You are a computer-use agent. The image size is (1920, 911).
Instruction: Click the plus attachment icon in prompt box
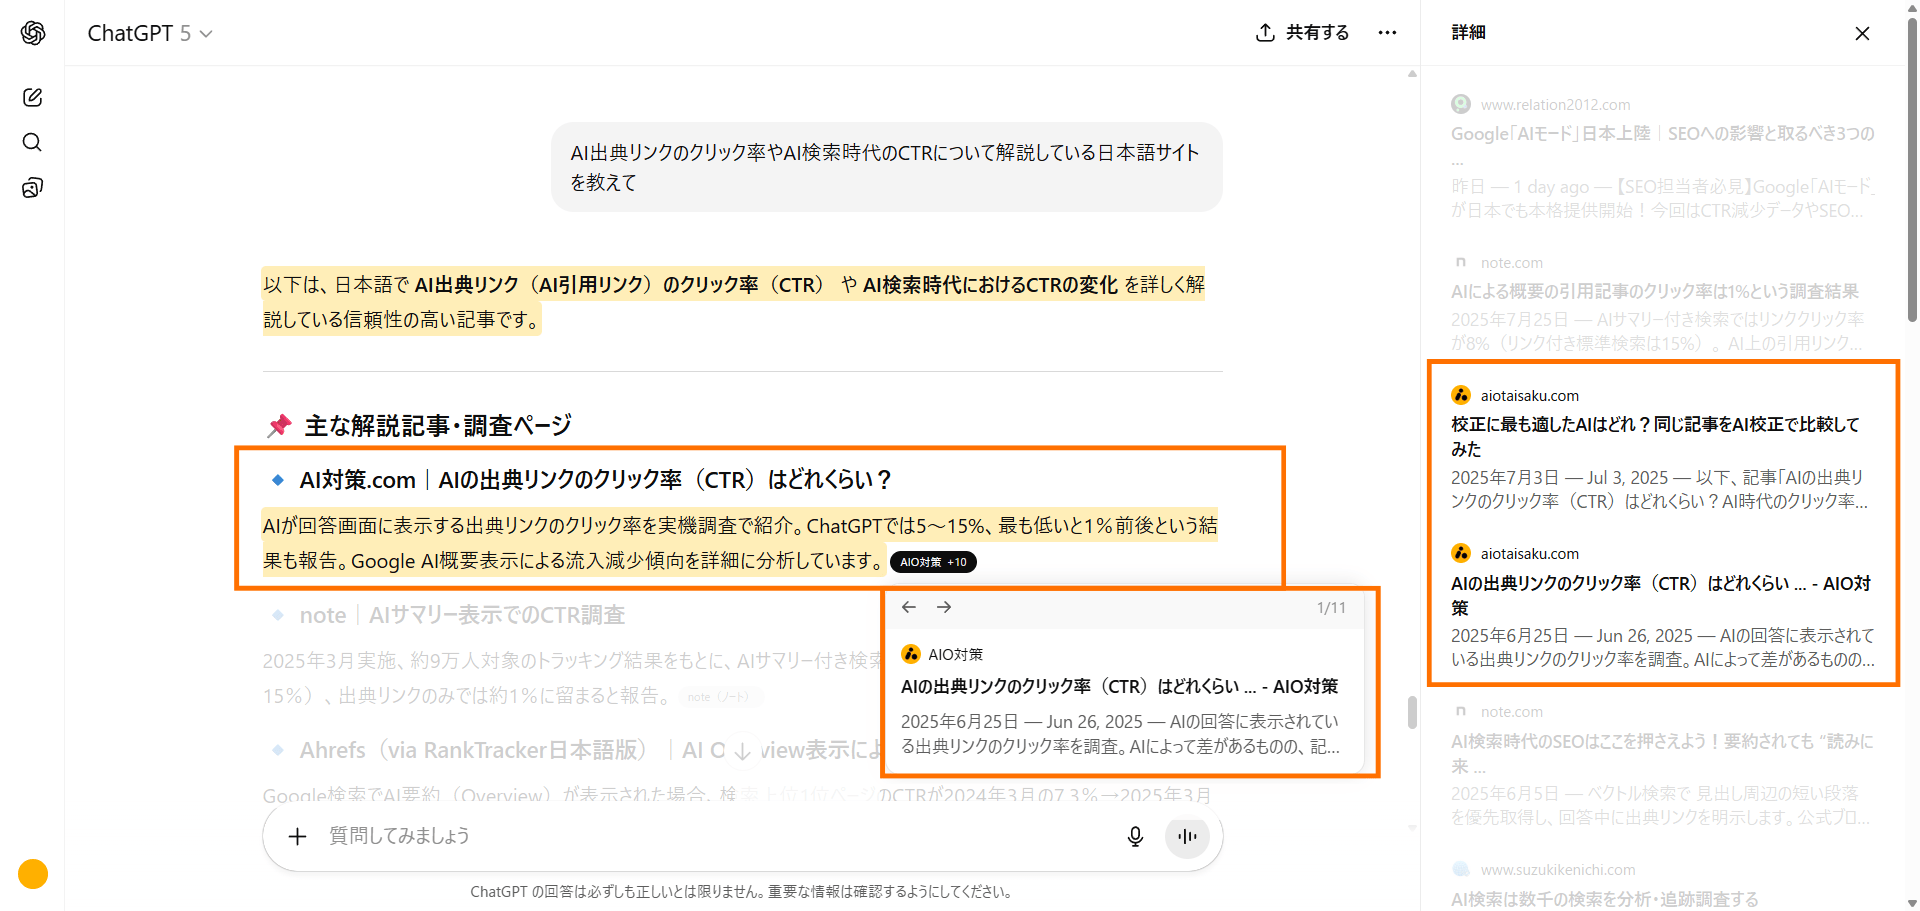point(297,836)
